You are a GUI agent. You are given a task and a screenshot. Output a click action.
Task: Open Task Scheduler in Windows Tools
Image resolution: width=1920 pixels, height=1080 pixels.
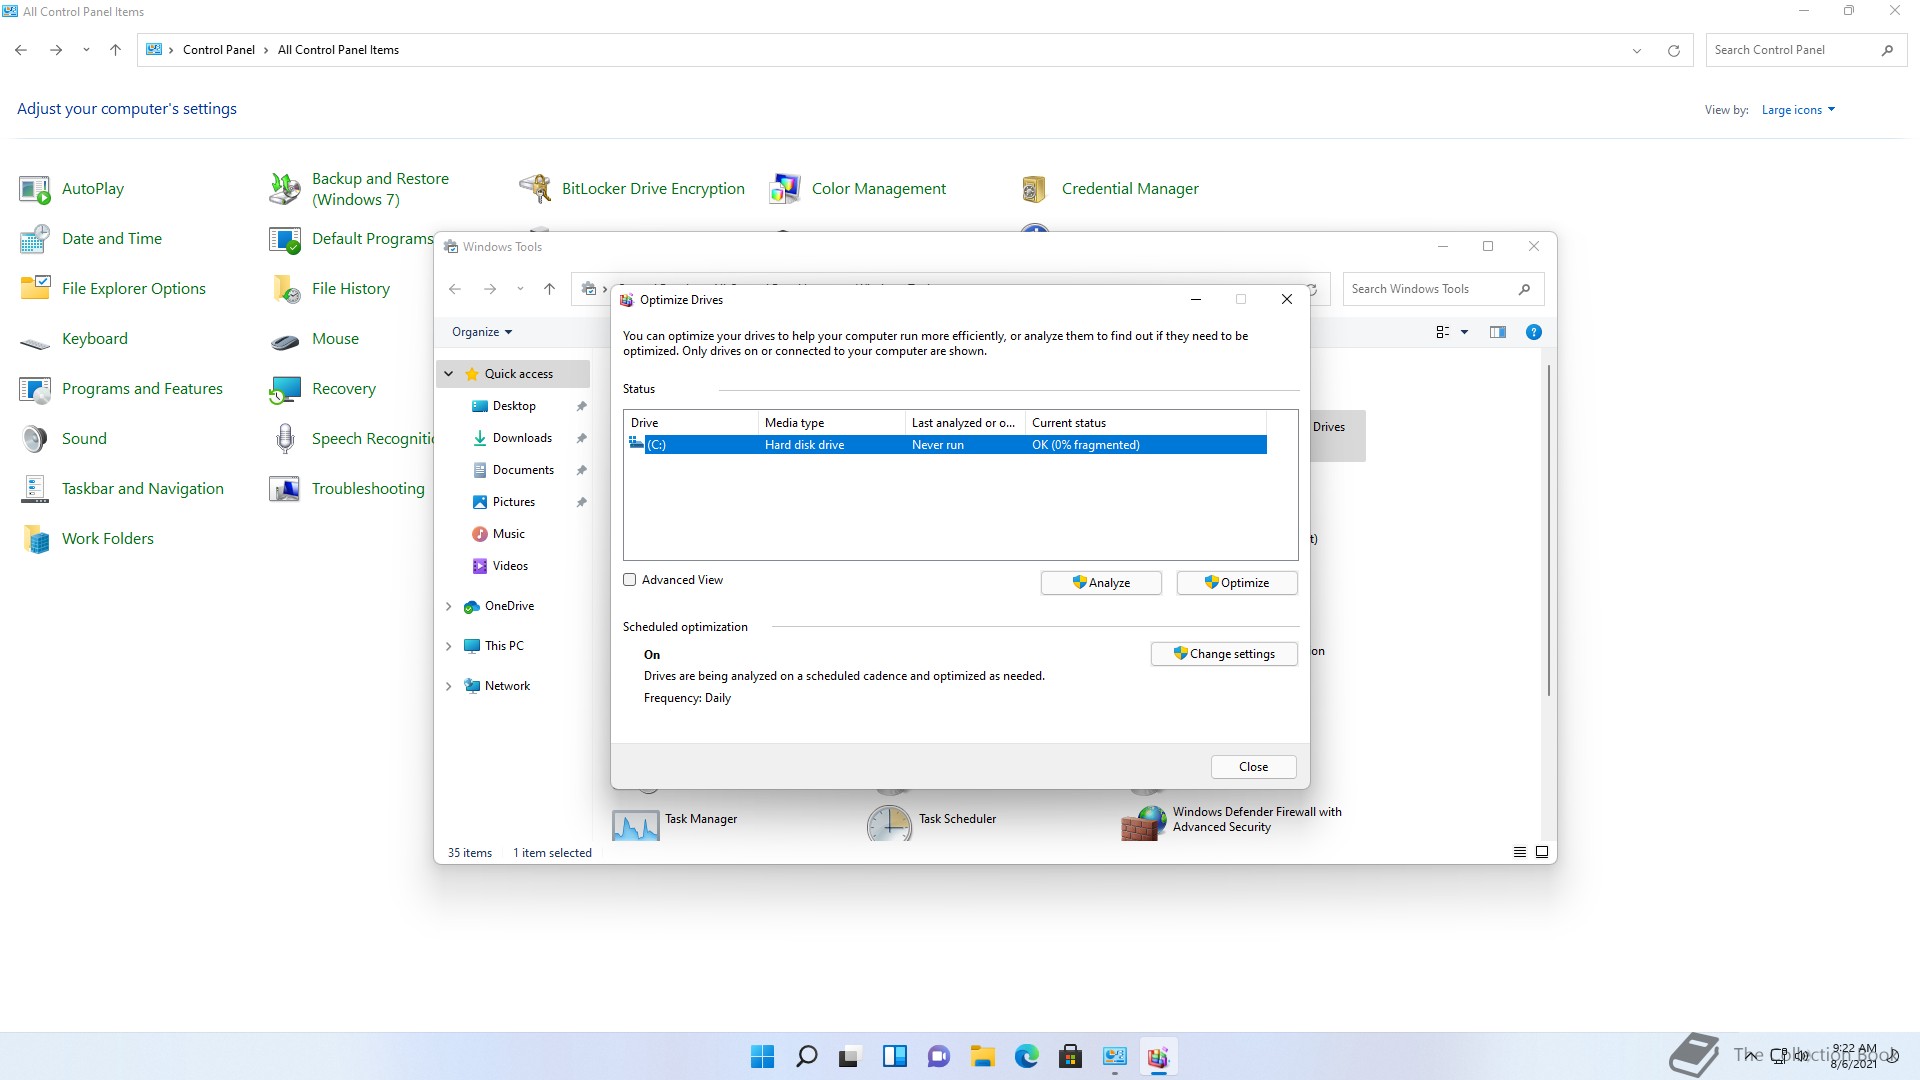point(932,821)
